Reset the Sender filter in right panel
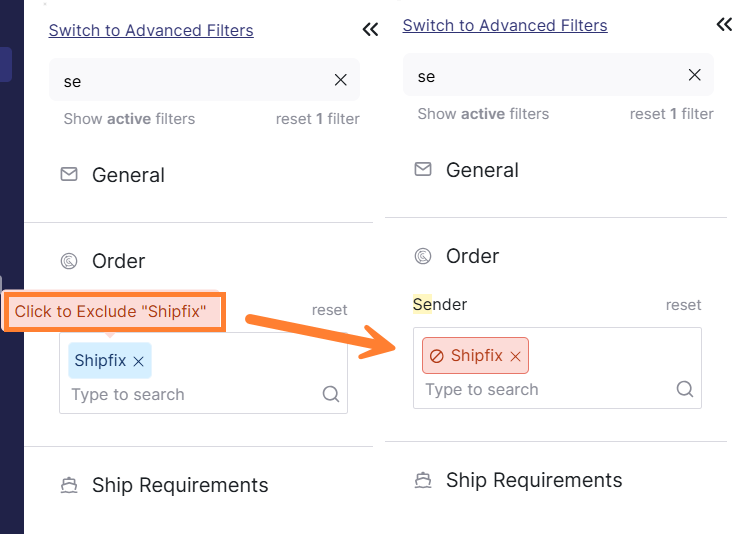This screenshot has height=534, width=737. click(x=683, y=304)
